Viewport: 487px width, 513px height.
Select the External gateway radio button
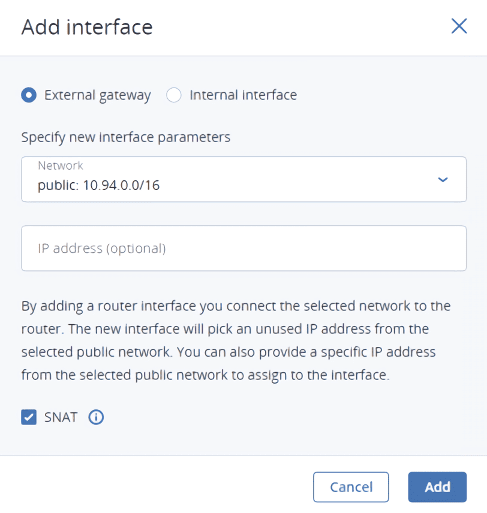point(29,95)
